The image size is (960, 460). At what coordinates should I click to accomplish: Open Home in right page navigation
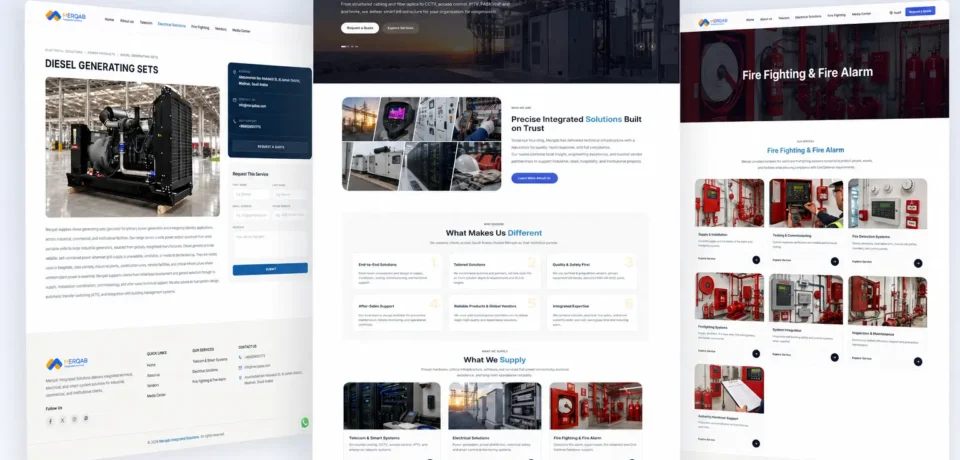[750, 20]
